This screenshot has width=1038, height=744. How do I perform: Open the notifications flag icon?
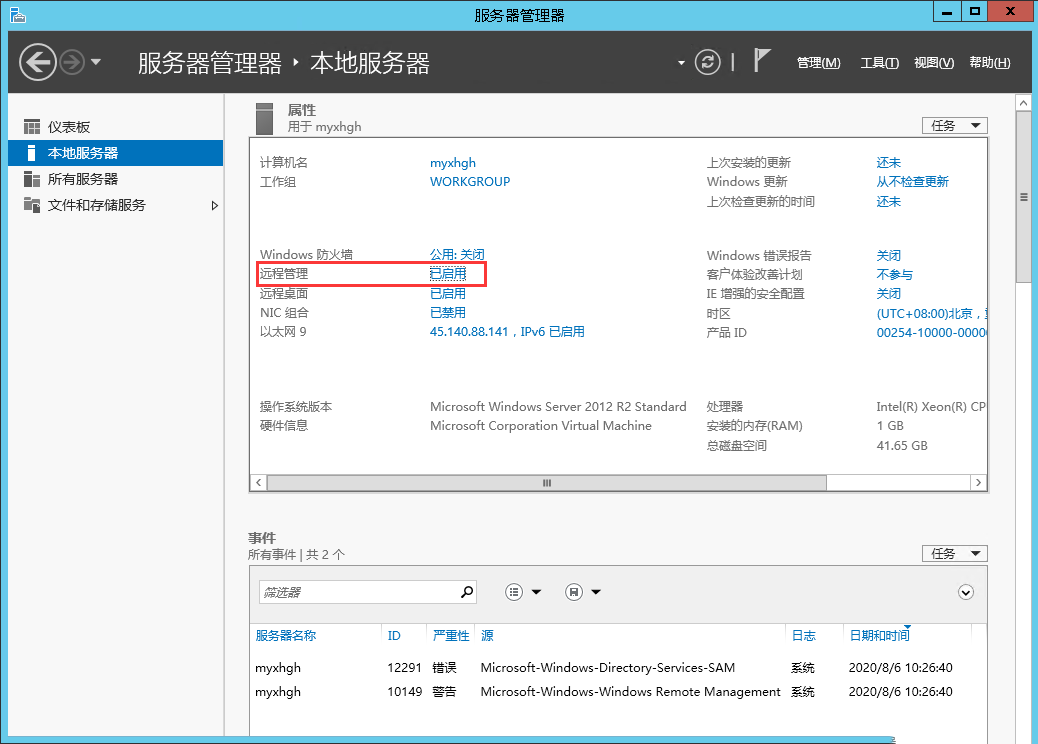click(x=762, y=60)
